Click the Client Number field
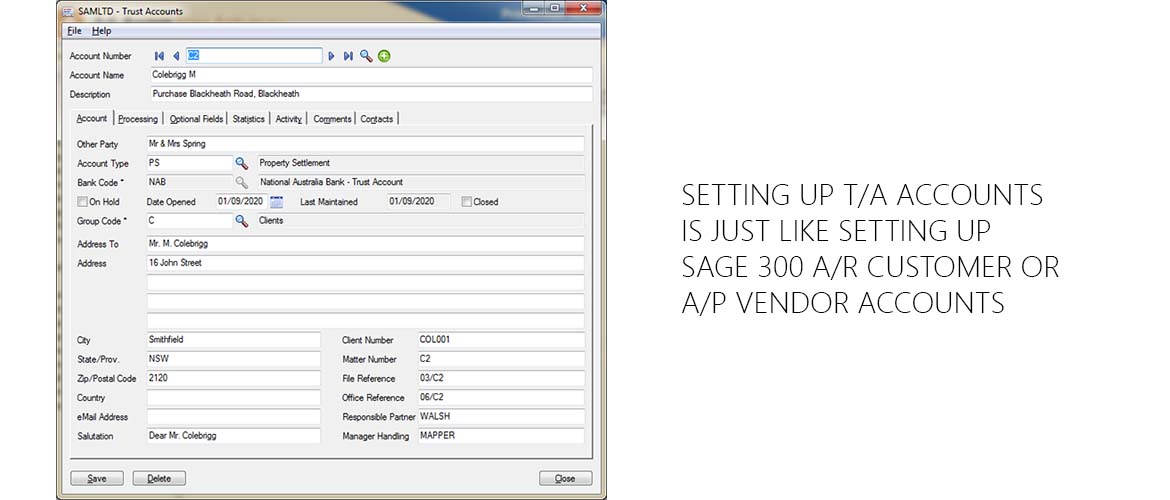 click(501, 340)
